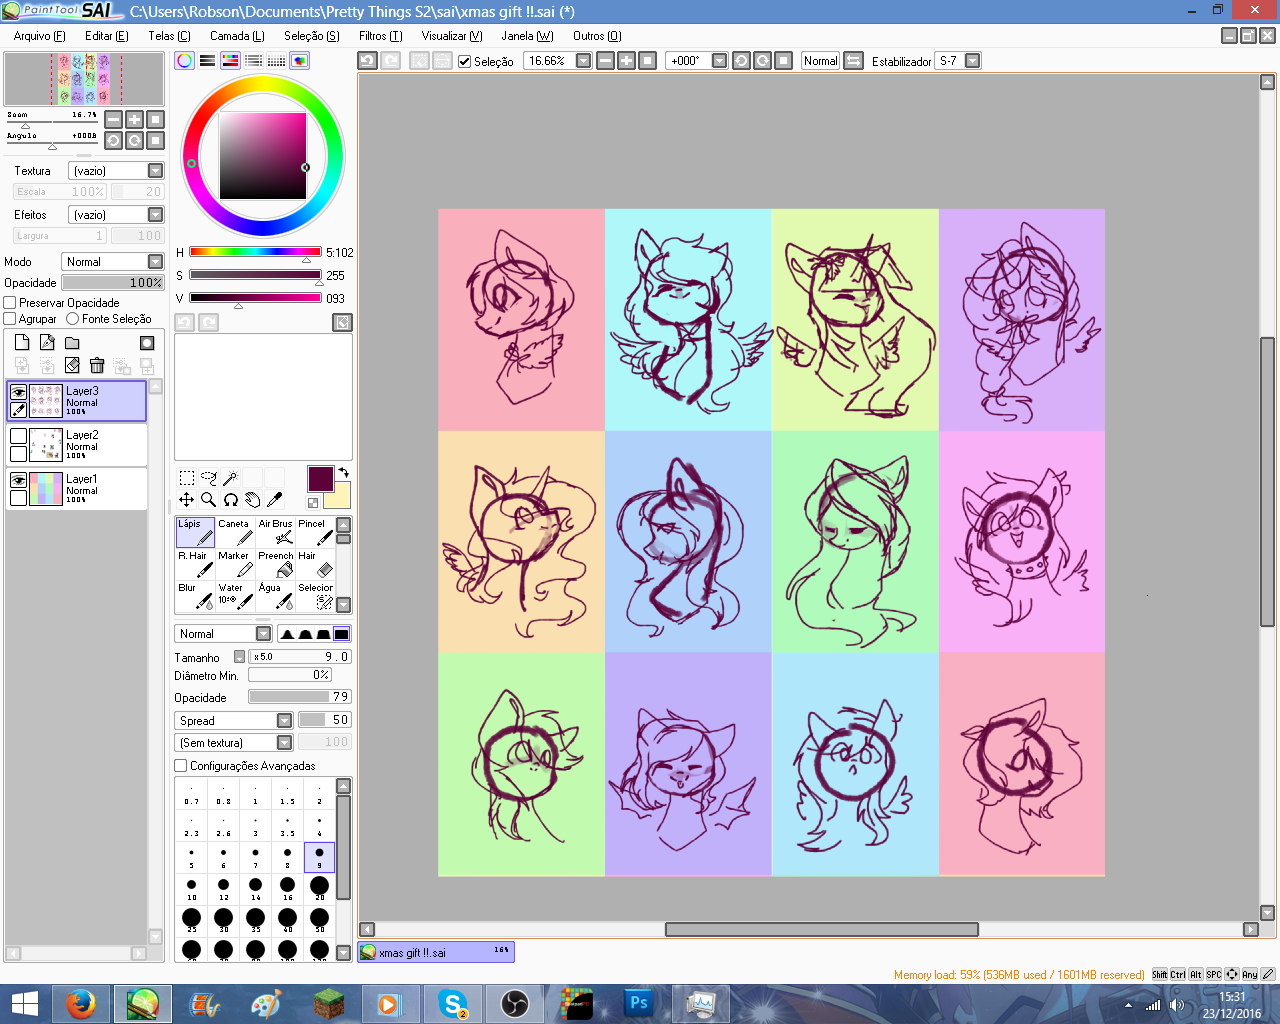This screenshot has height=1024, width=1280.
Task: Create a new linework layer
Action: (x=47, y=342)
